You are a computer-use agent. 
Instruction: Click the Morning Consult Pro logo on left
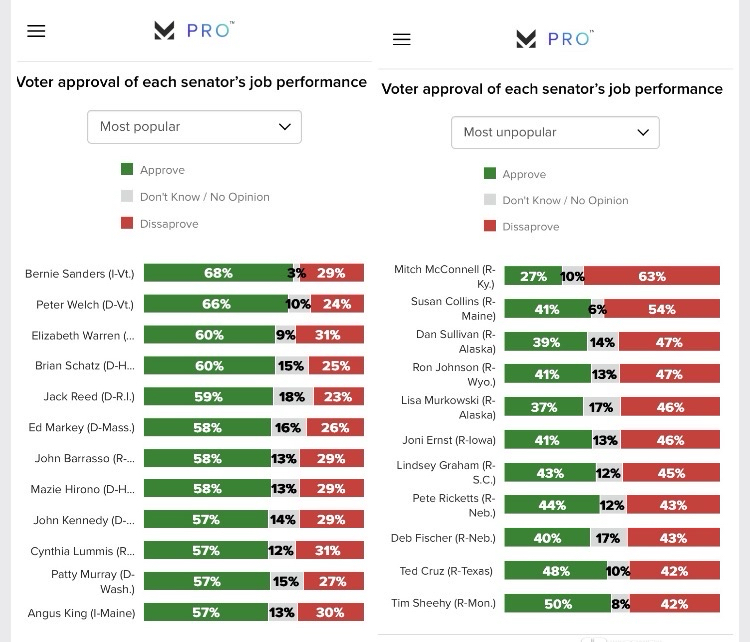pyautogui.click(x=193, y=31)
